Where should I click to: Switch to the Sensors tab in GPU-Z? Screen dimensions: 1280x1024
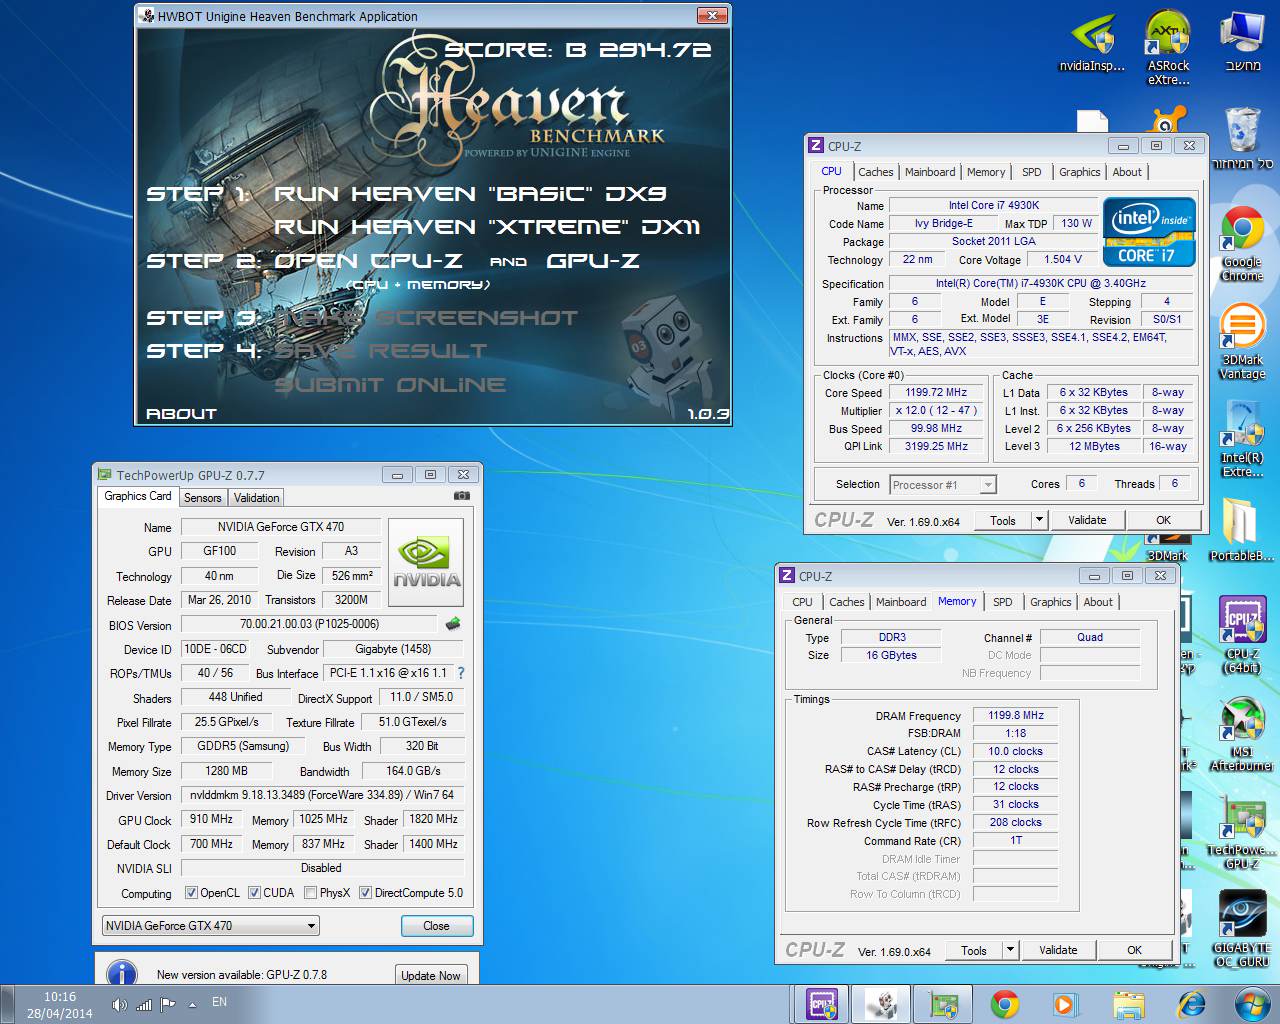[202, 498]
